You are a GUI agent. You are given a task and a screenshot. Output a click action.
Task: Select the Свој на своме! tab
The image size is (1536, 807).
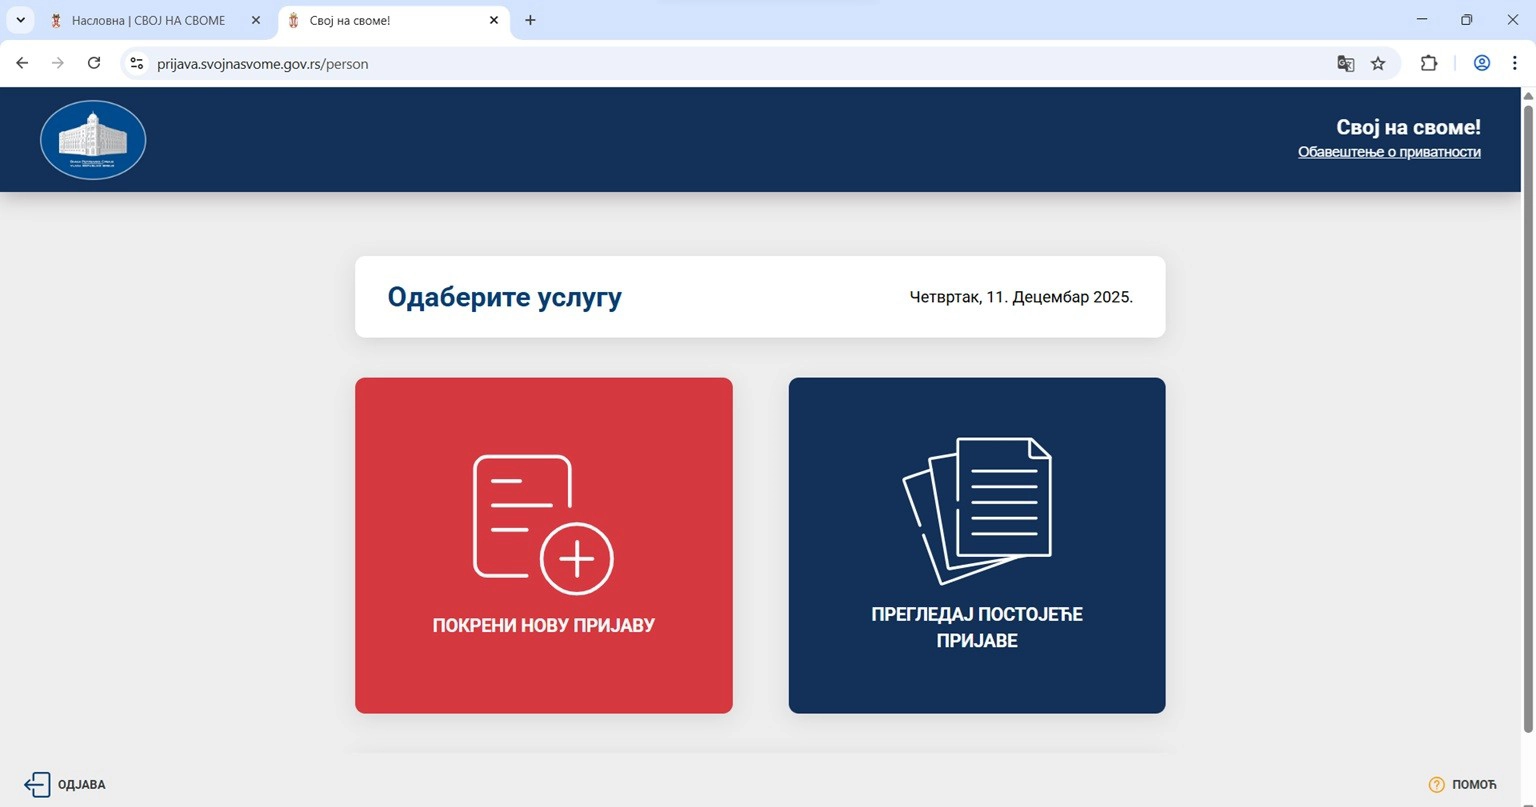[x=395, y=21]
